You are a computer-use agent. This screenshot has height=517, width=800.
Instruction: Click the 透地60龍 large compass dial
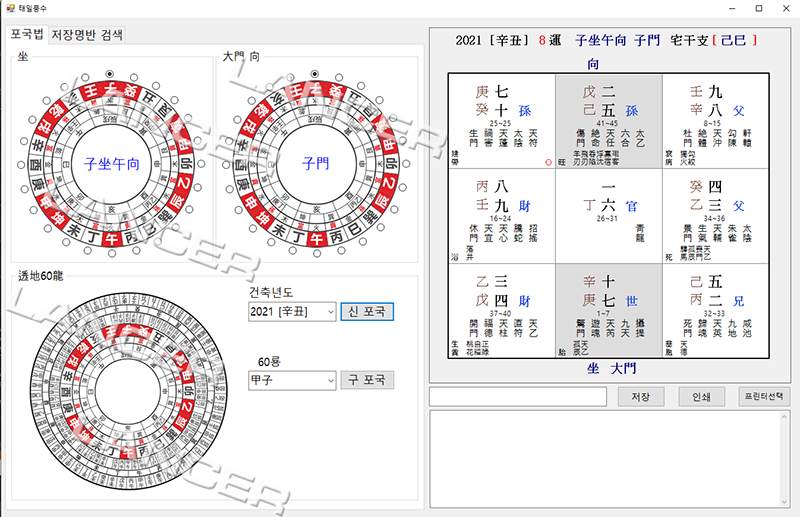coord(129,391)
